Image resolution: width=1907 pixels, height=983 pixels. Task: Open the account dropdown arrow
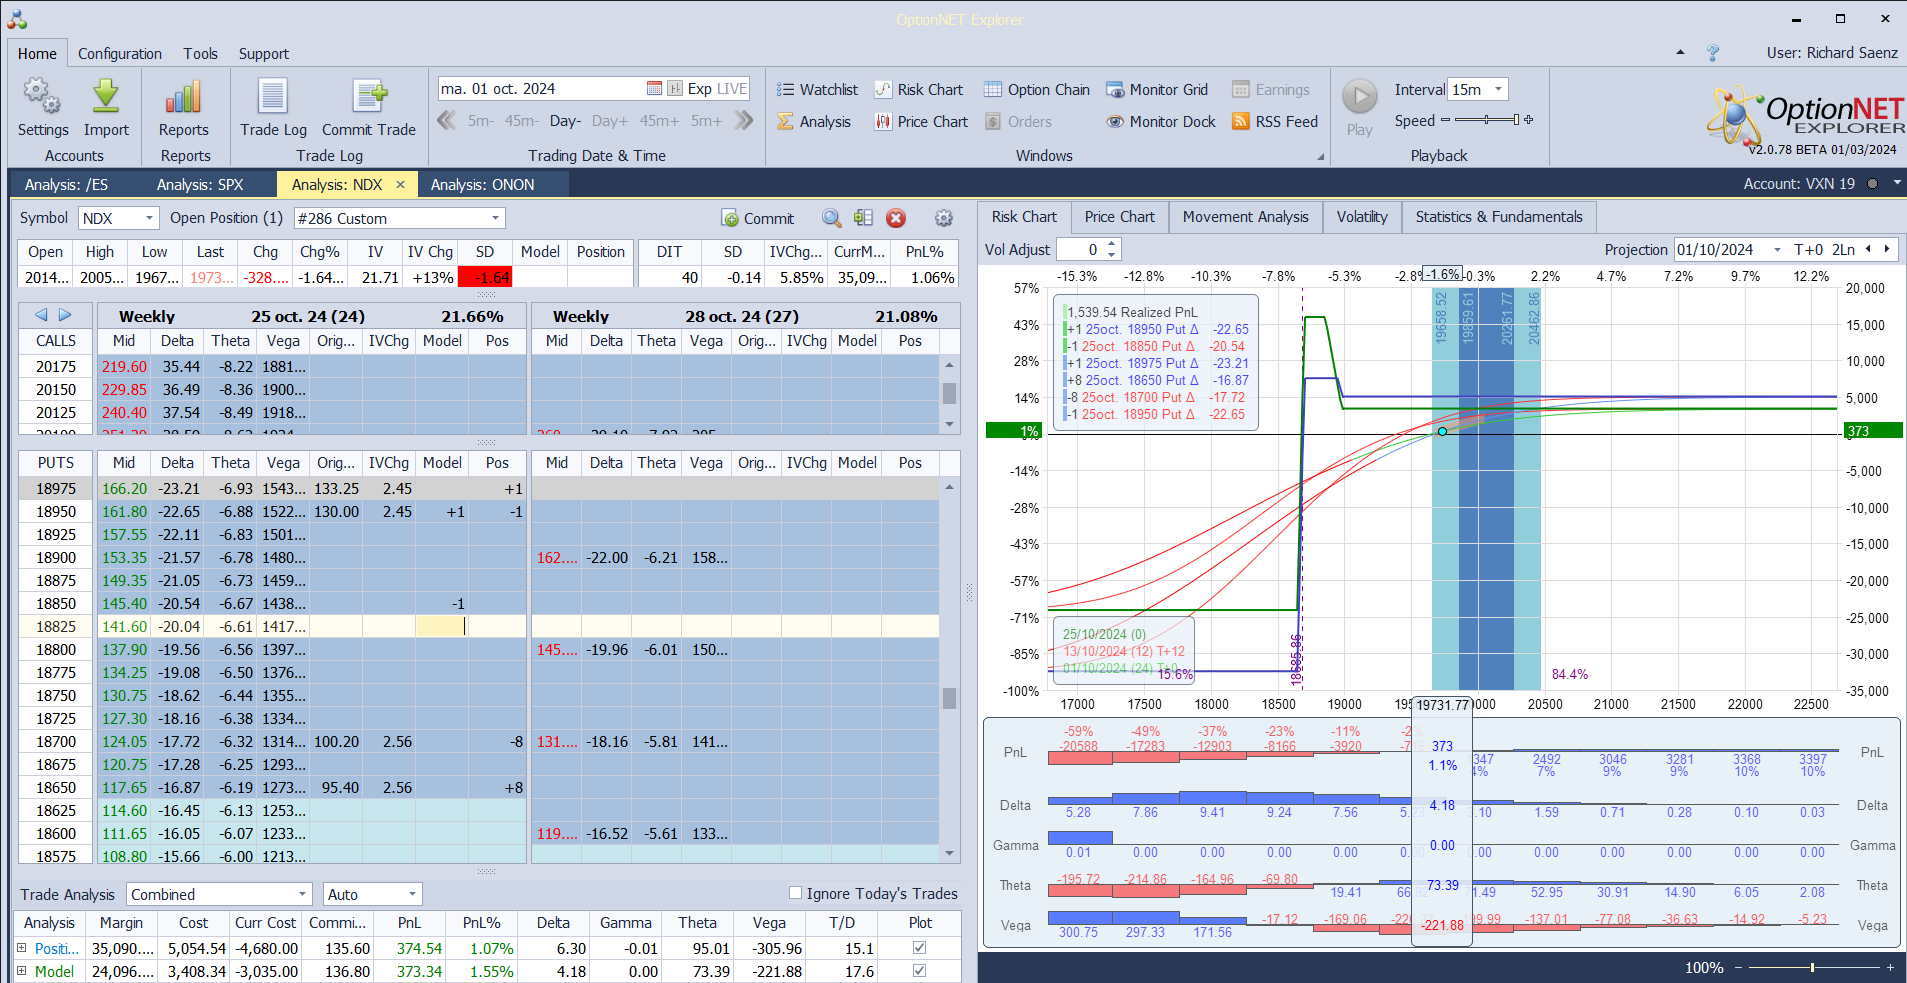tap(1897, 184)
